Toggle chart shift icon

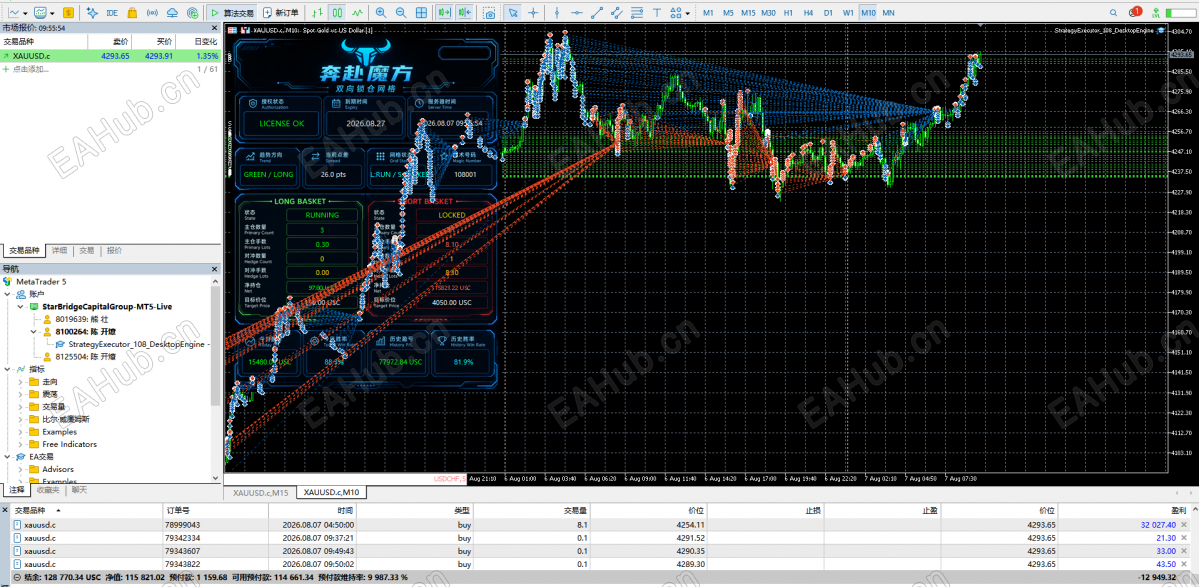click(x=465, y=13)
